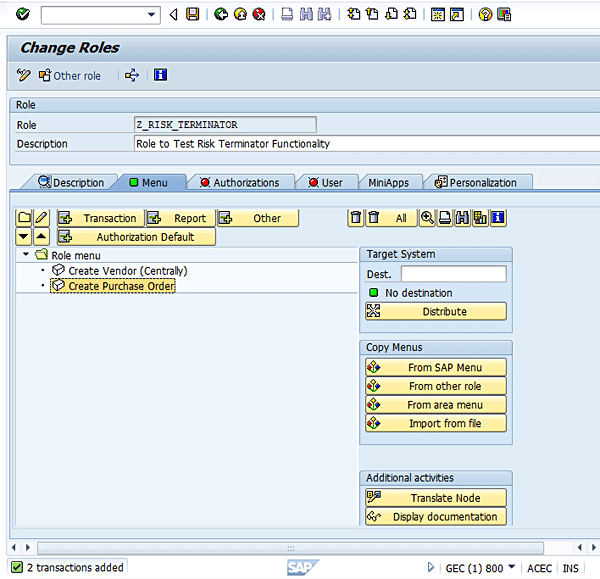This screenshot has height=579, width=600.
Task: Click the magnifier Details icon in menu toolbar
Action: 427,218
